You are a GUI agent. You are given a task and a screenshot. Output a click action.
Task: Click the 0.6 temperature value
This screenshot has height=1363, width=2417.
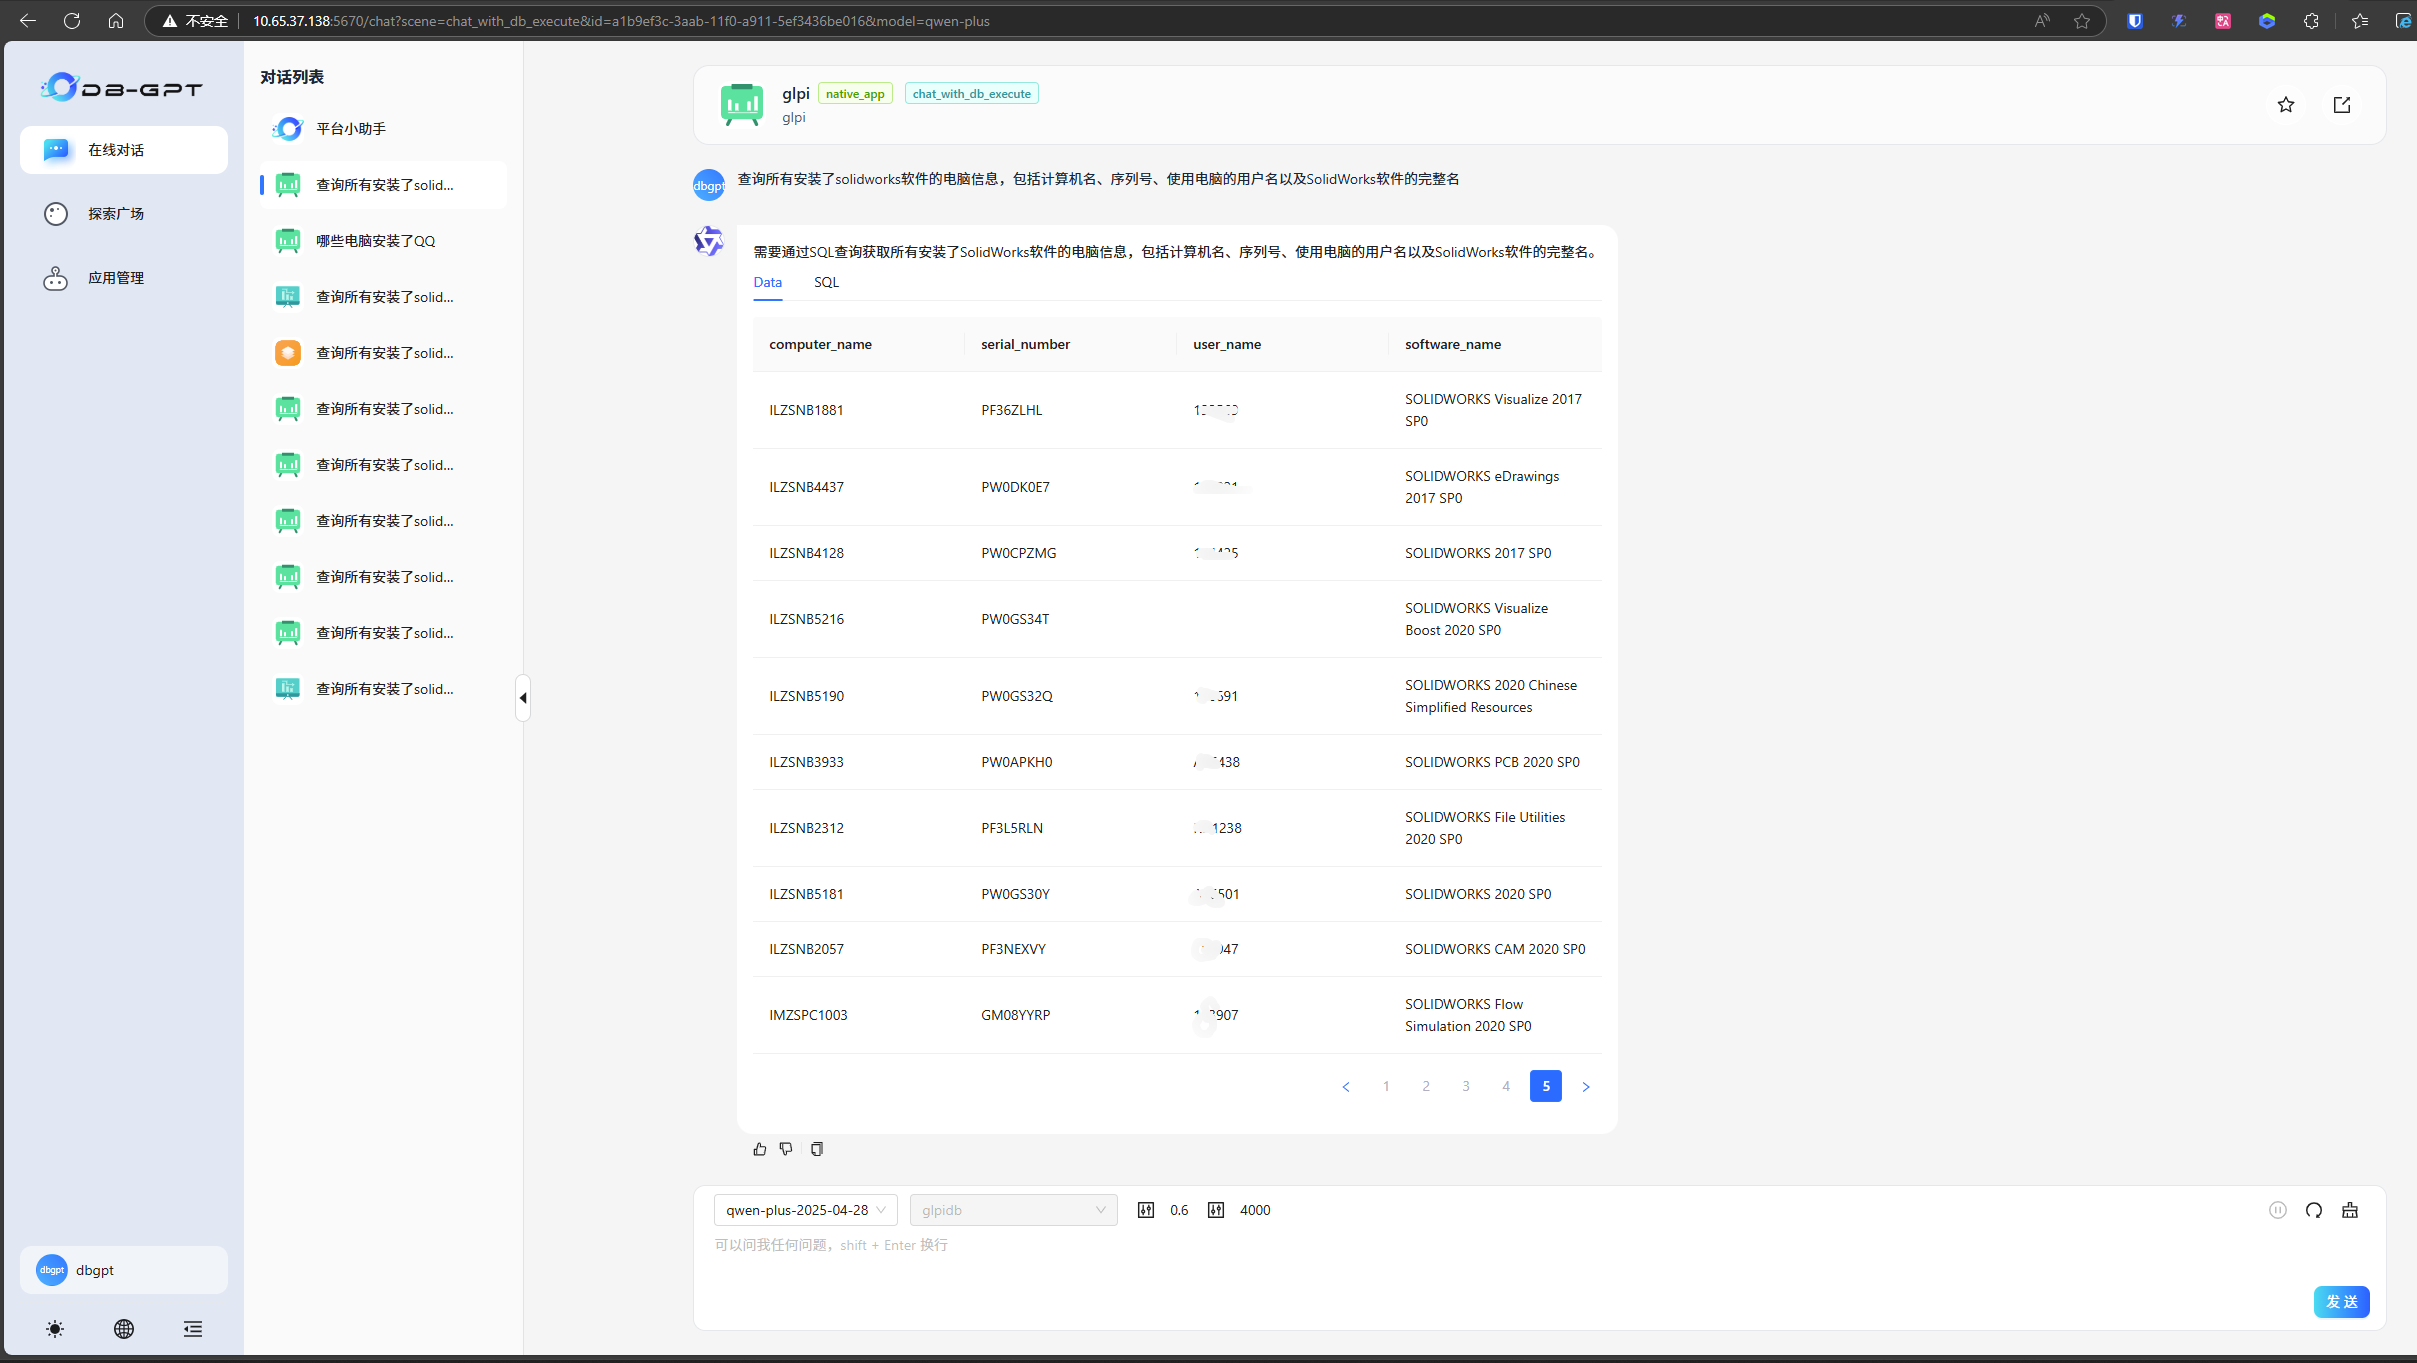pyautogui.click(x=1179, y=1210)
